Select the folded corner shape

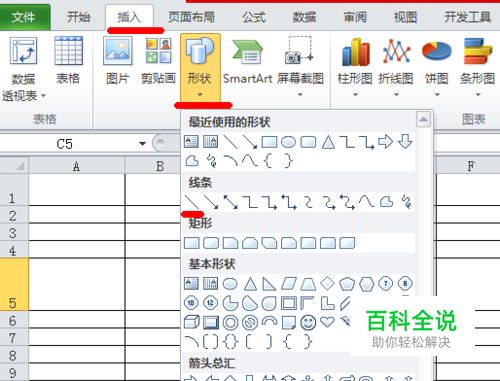pos(289,323)
